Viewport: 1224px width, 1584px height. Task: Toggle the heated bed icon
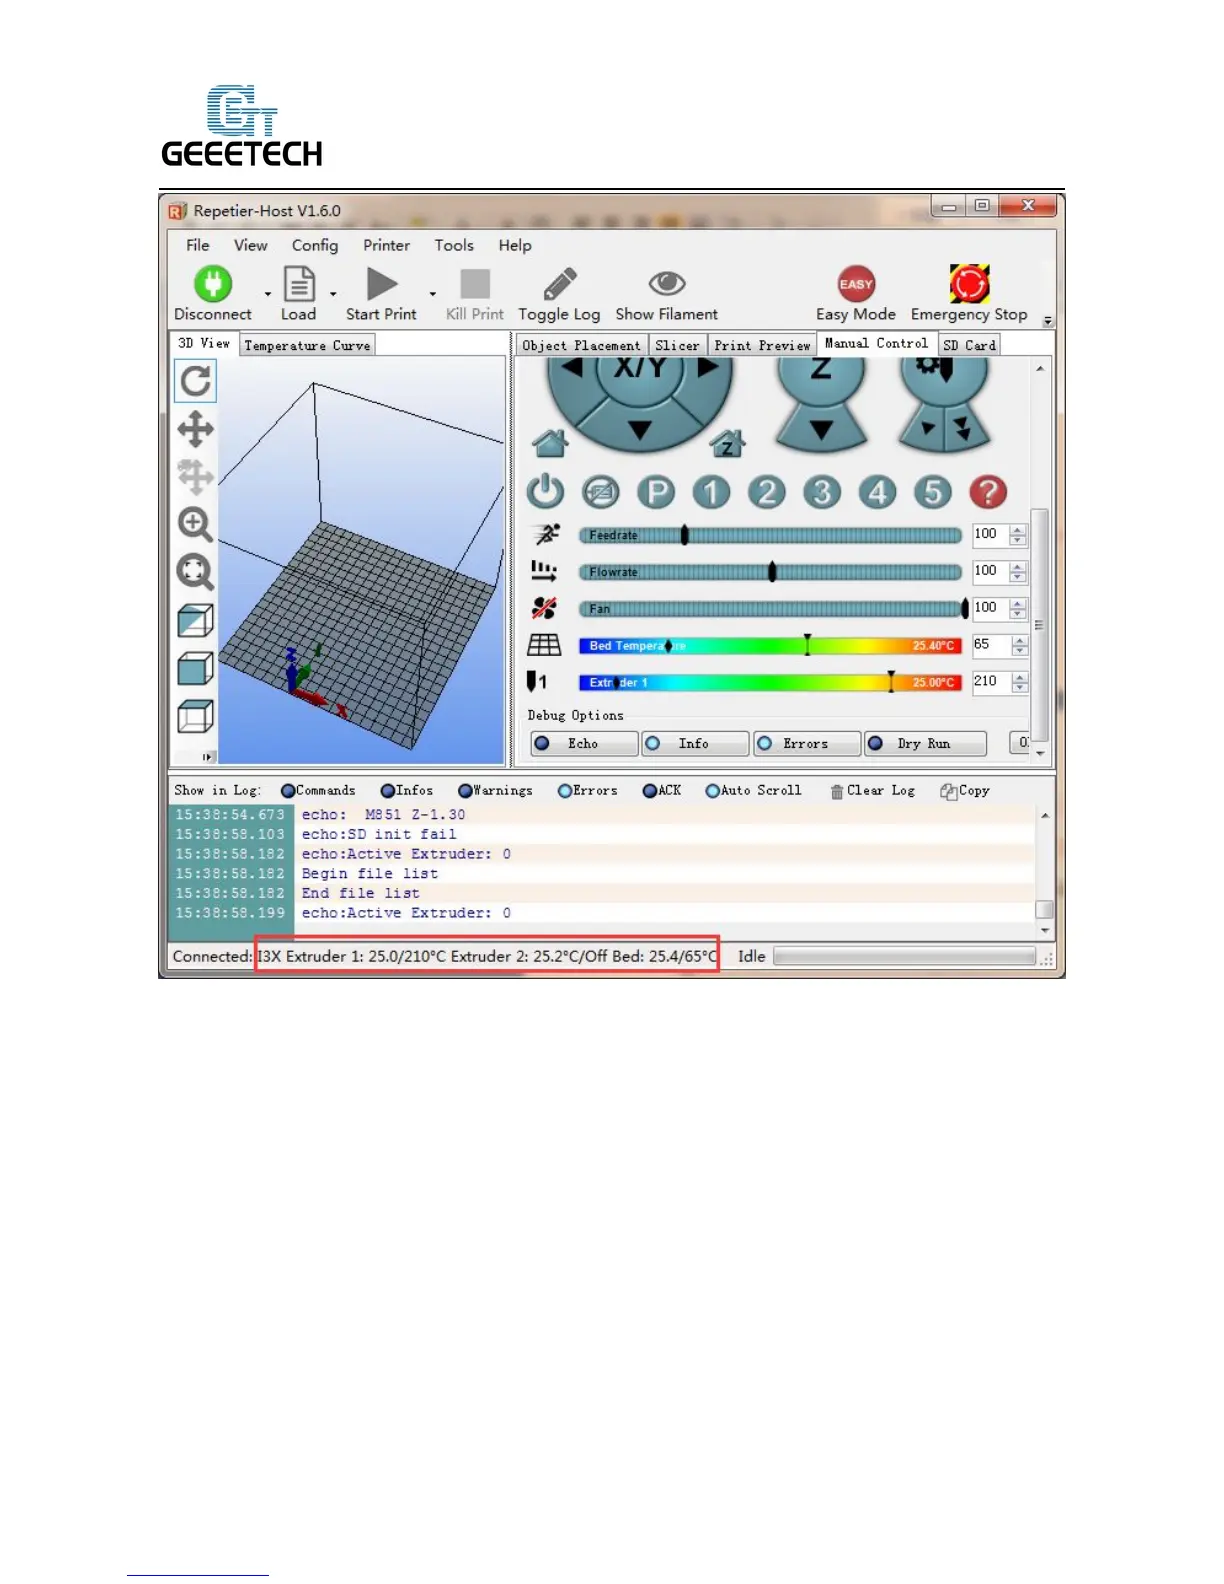tap(544, 645)
